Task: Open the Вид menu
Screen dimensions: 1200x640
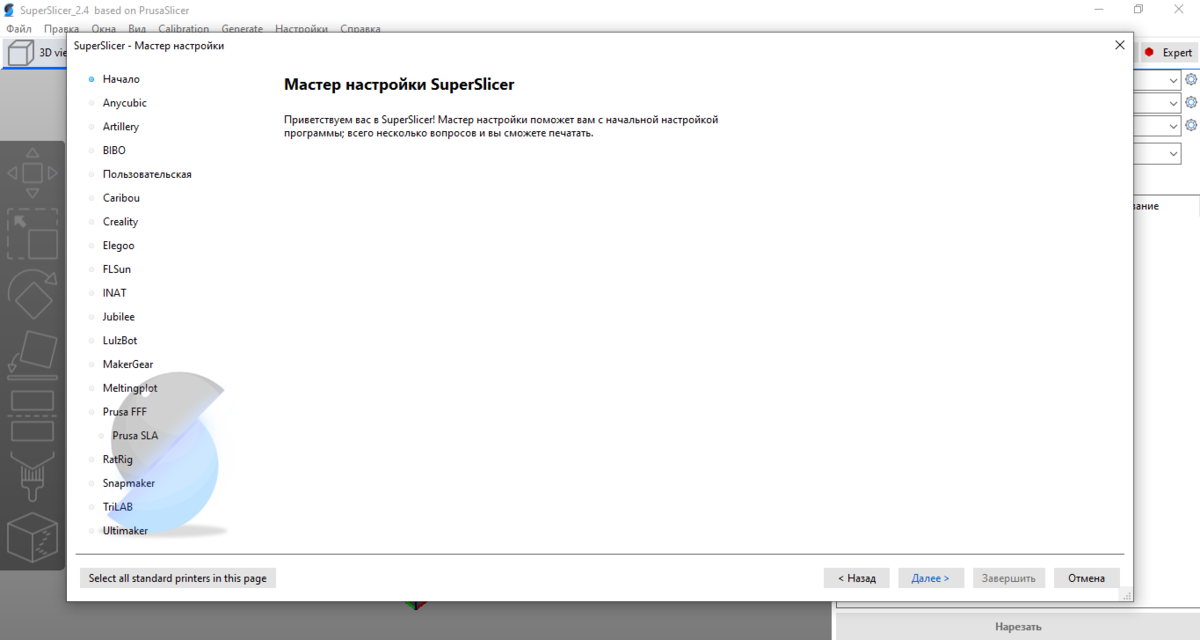Action: (x=137, y=29)
